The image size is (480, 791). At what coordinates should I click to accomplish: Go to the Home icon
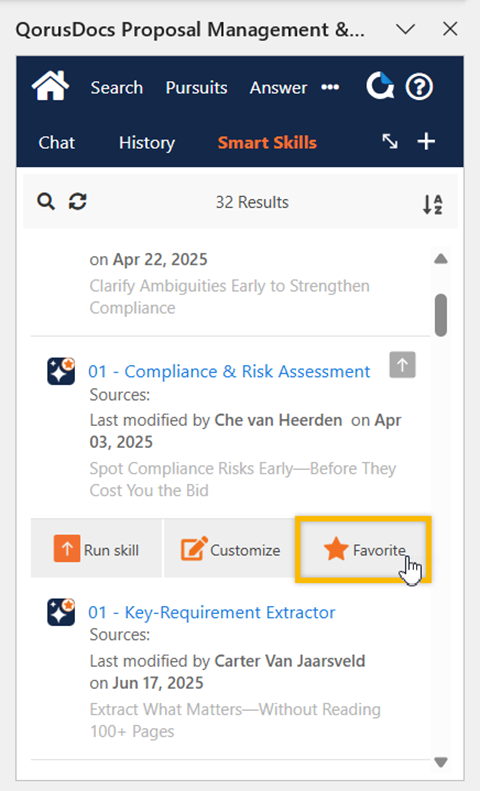50,86
